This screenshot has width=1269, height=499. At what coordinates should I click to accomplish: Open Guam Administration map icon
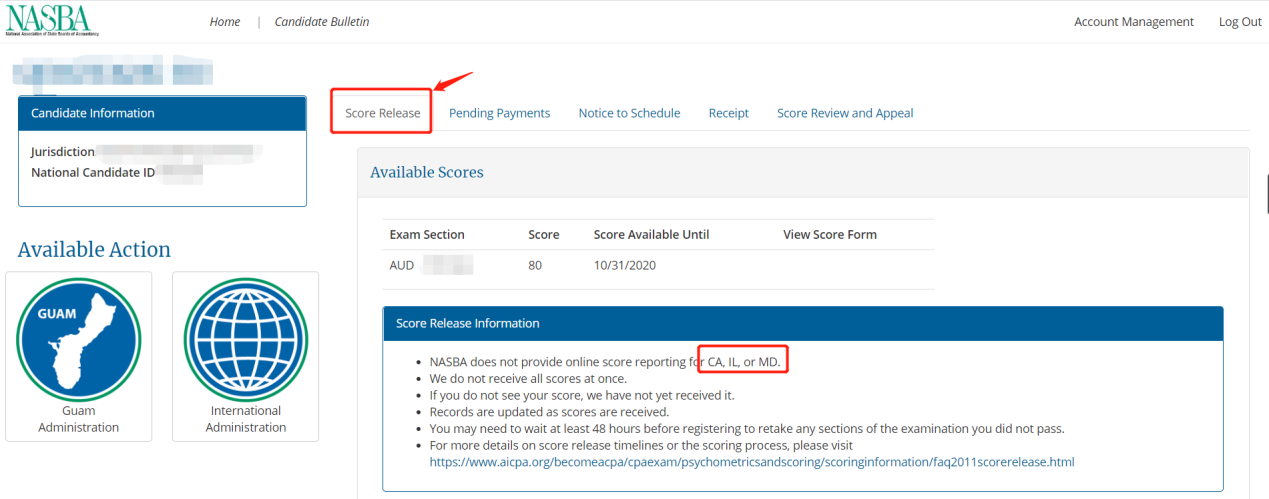click(79, 338)
